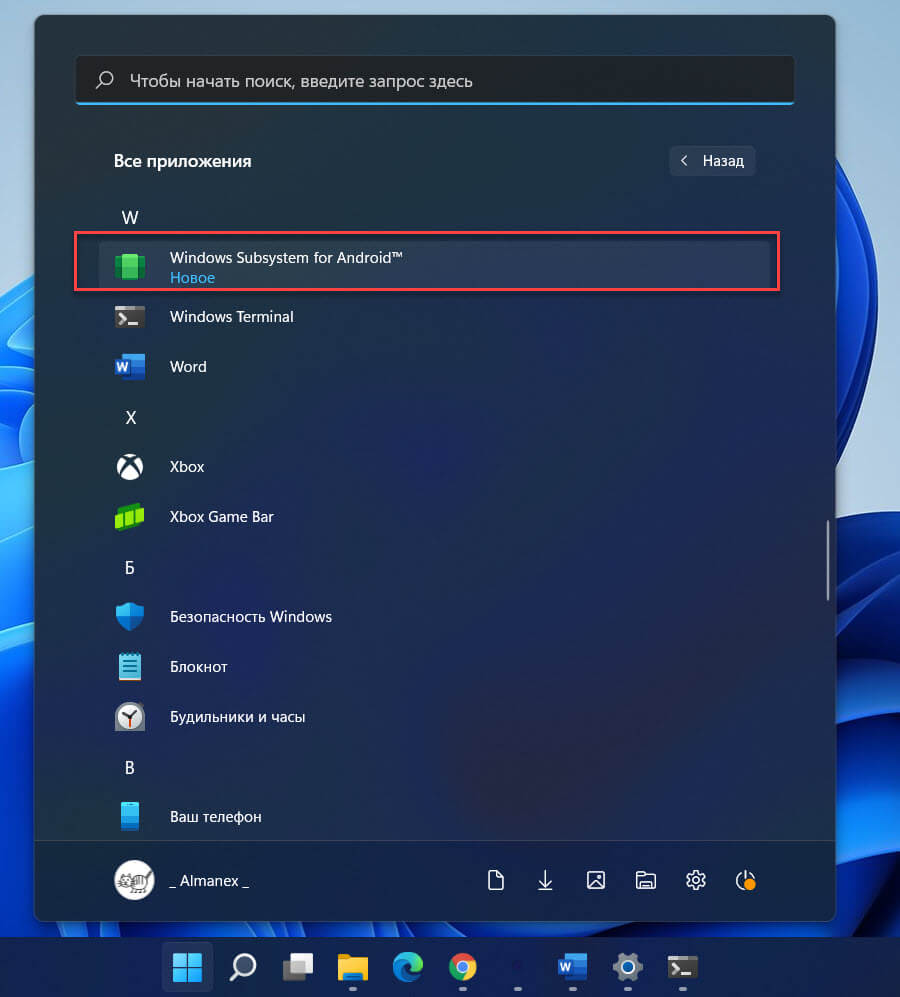Open File Explorer on the taskbar
This screenshot has height=997, width=900.
pyautogui.click(x=353, y=967)
